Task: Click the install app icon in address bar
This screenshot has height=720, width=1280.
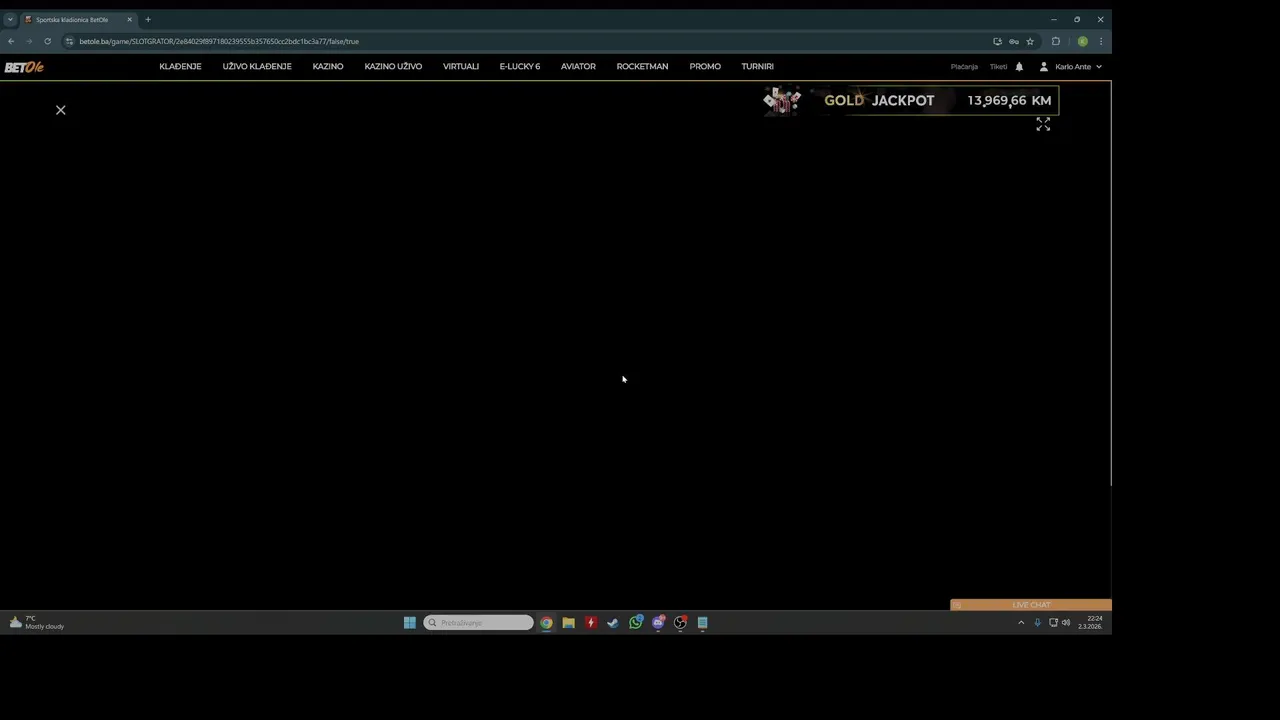Action: click(997, 41)
